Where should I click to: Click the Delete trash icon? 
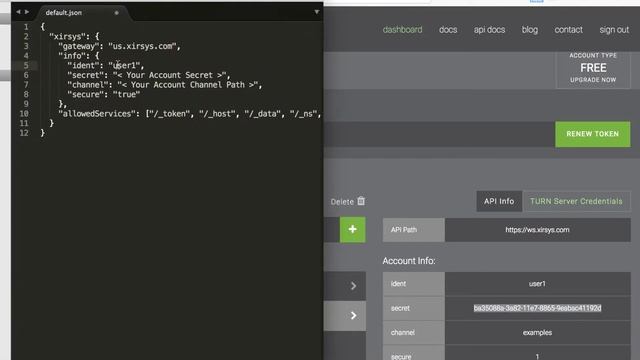click(361, 201)
